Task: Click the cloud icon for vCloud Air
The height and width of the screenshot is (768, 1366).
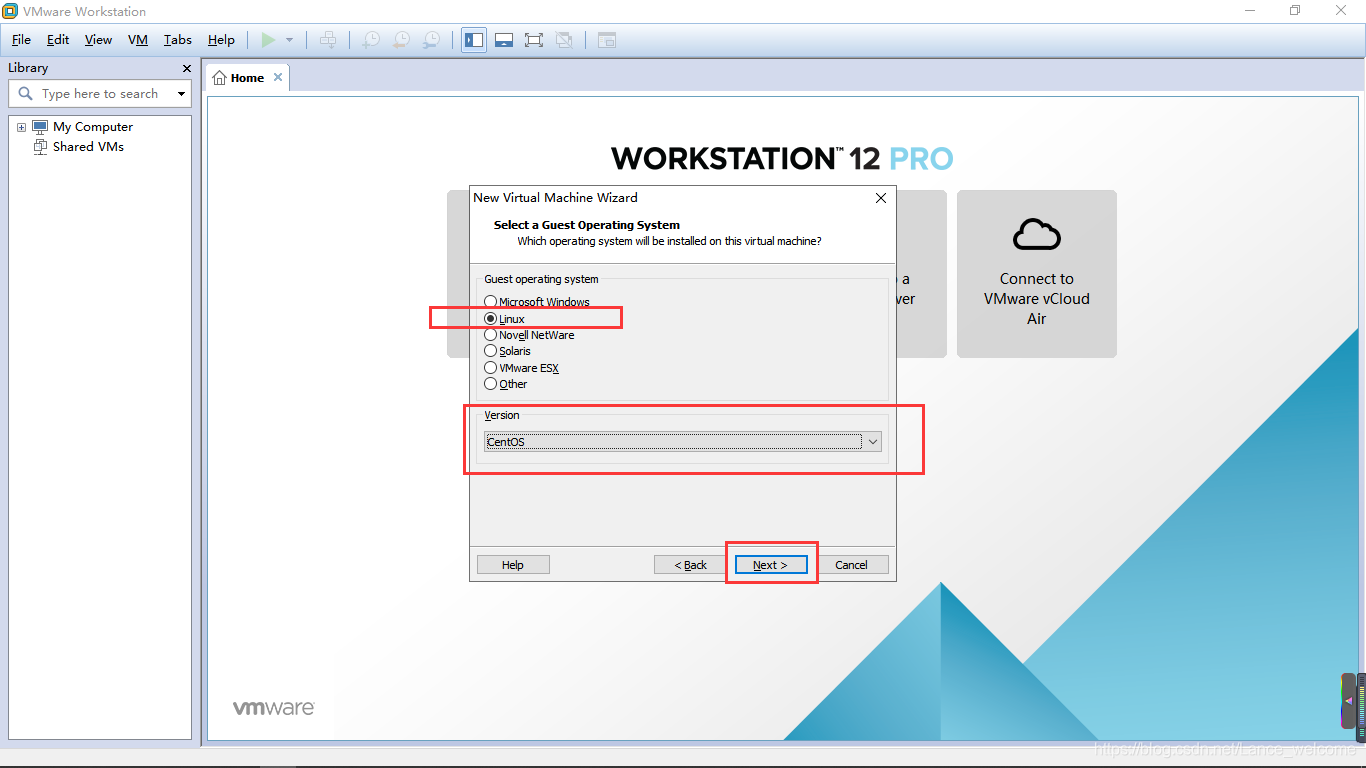Action: (x=1037, y=234)
